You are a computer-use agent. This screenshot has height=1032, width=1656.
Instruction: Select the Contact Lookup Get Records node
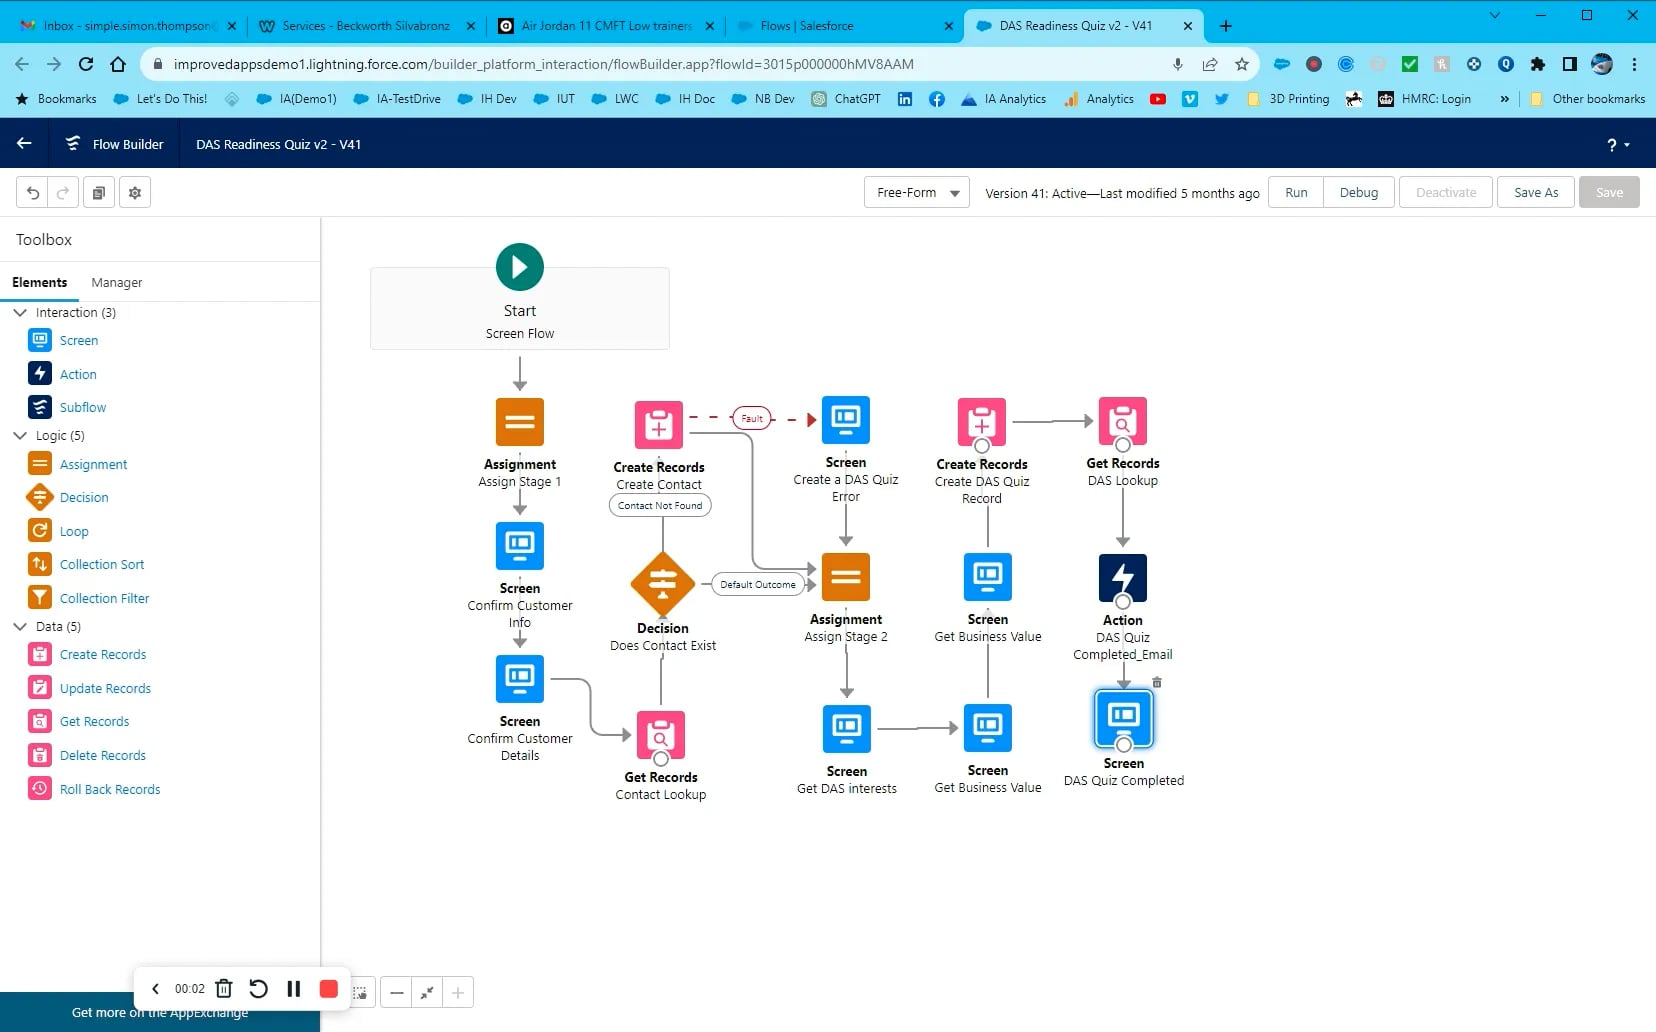(661, 735)
